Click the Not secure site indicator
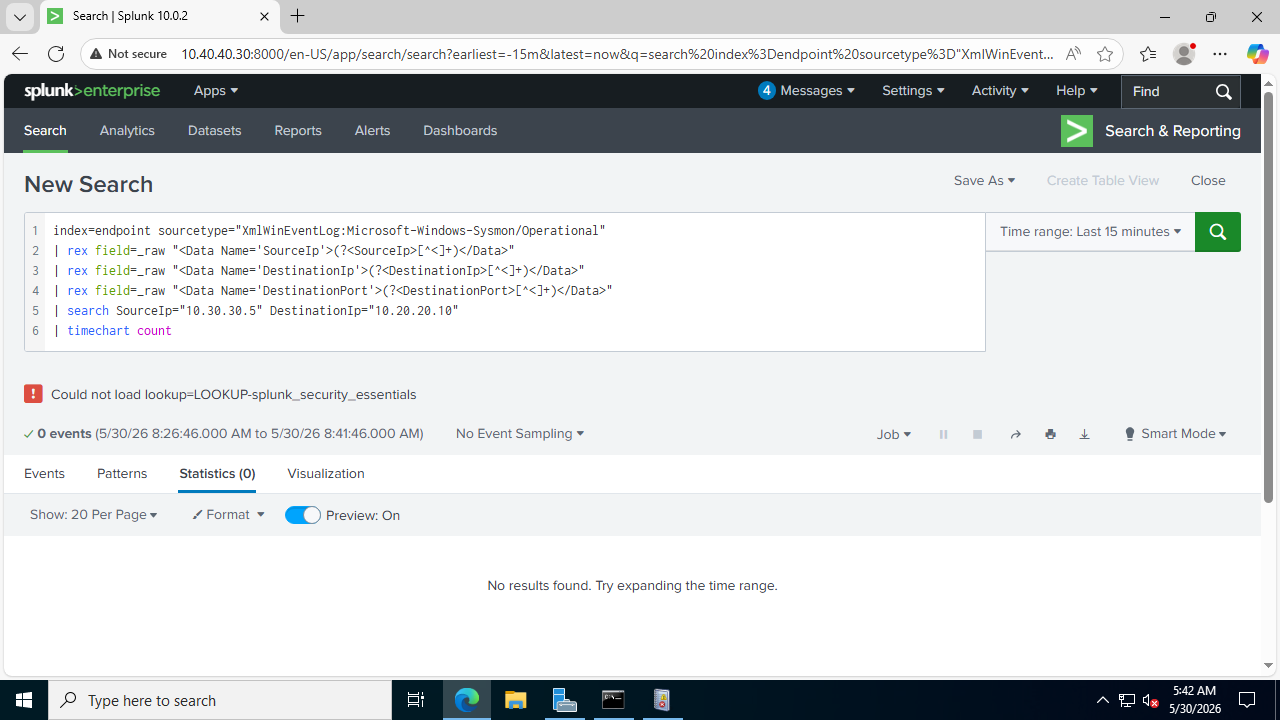 tap(128, 54)
